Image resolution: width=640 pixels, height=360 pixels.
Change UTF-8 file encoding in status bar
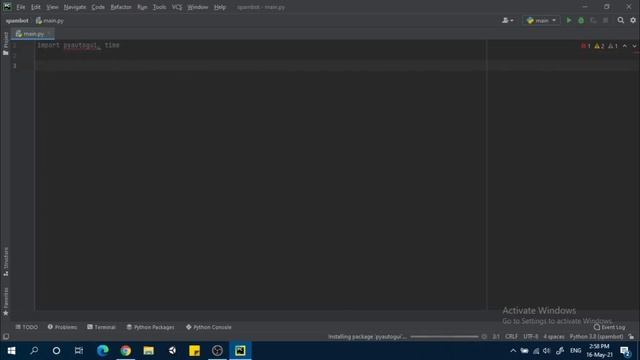click(531, 337)
